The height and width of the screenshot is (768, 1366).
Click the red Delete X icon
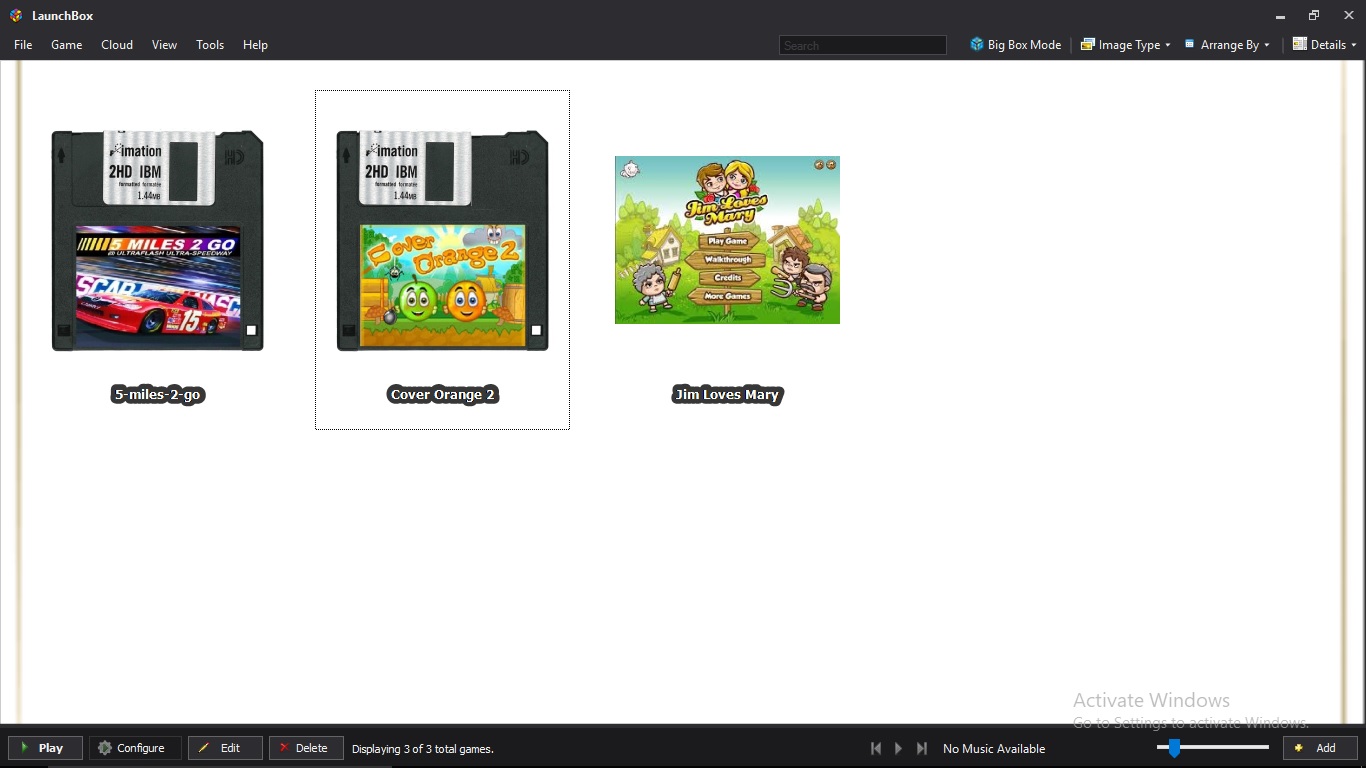[x=284, y=748]
